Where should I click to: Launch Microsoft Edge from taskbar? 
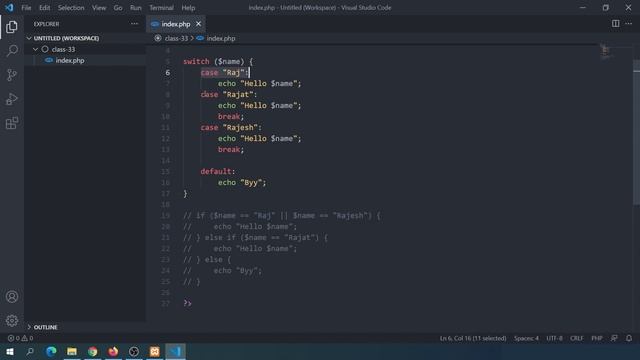tap(51, 351)
